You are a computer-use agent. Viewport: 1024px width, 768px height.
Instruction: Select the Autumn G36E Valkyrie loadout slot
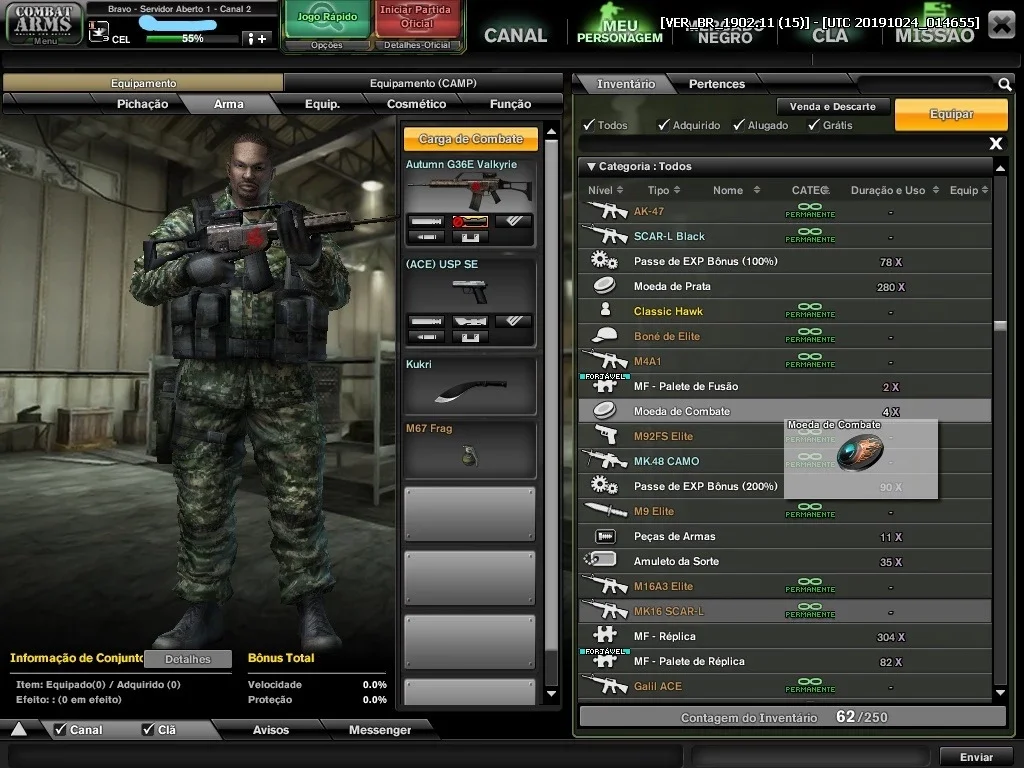click(x=470, y=202)
